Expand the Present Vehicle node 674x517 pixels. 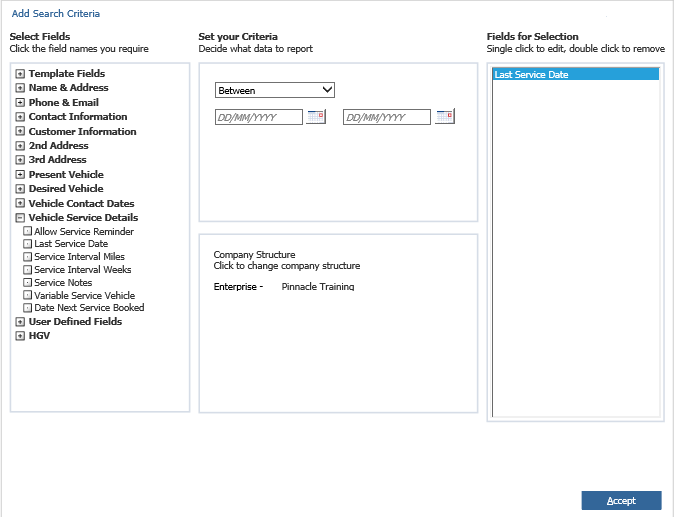click(20, 174)
